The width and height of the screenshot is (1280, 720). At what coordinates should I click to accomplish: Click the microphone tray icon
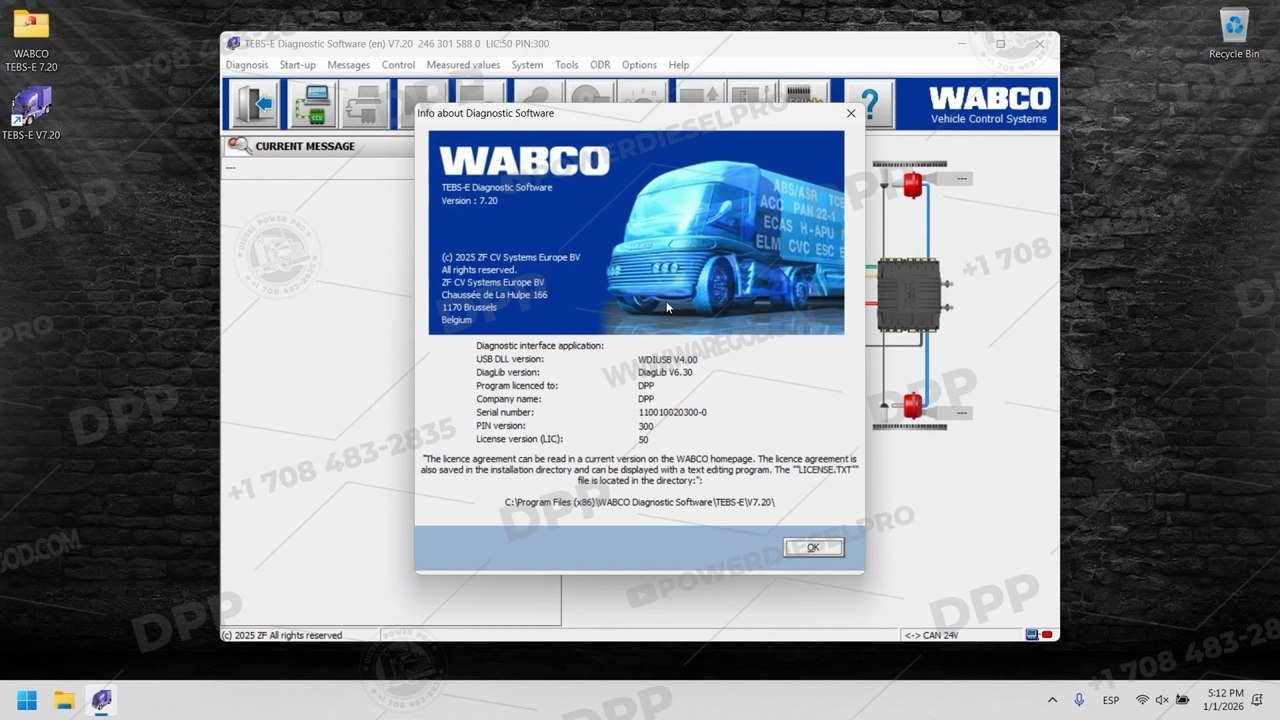[1079, 700]
